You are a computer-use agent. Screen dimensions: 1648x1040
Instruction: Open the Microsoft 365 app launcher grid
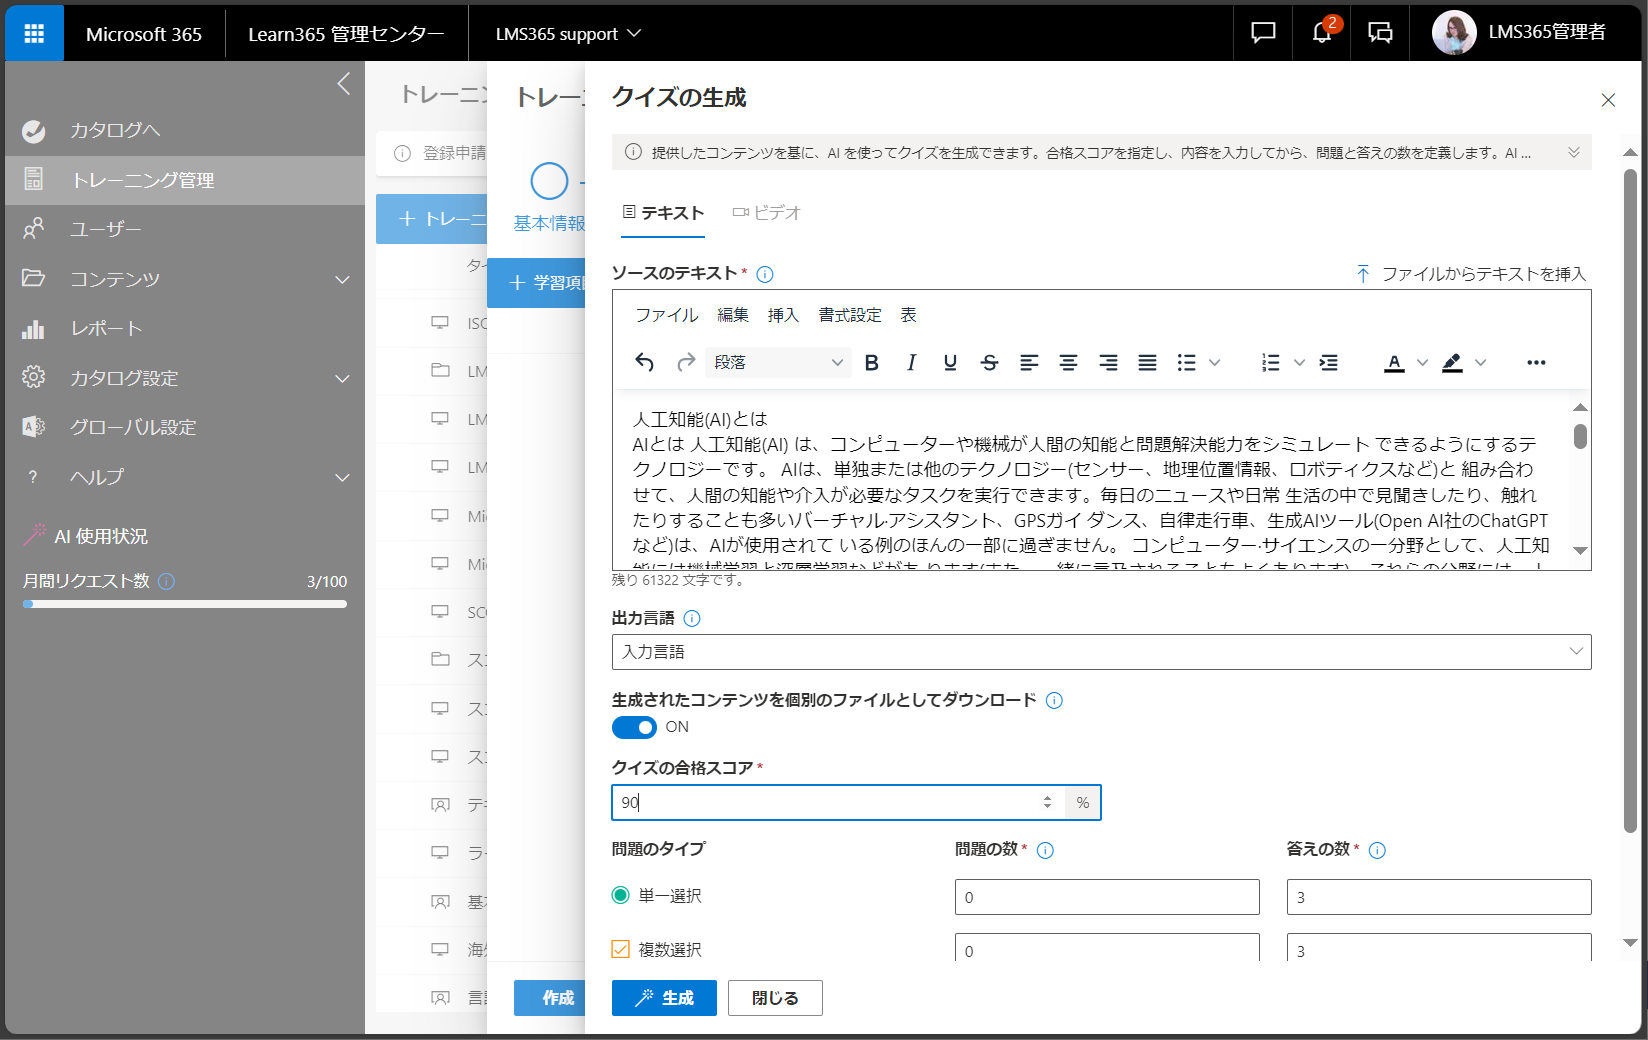tap(34, 33)
